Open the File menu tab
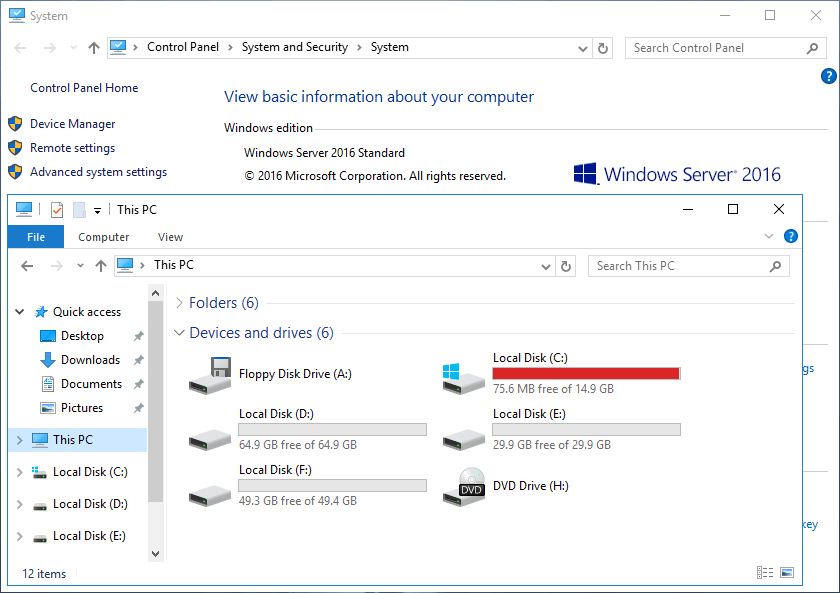 (35, 237)
